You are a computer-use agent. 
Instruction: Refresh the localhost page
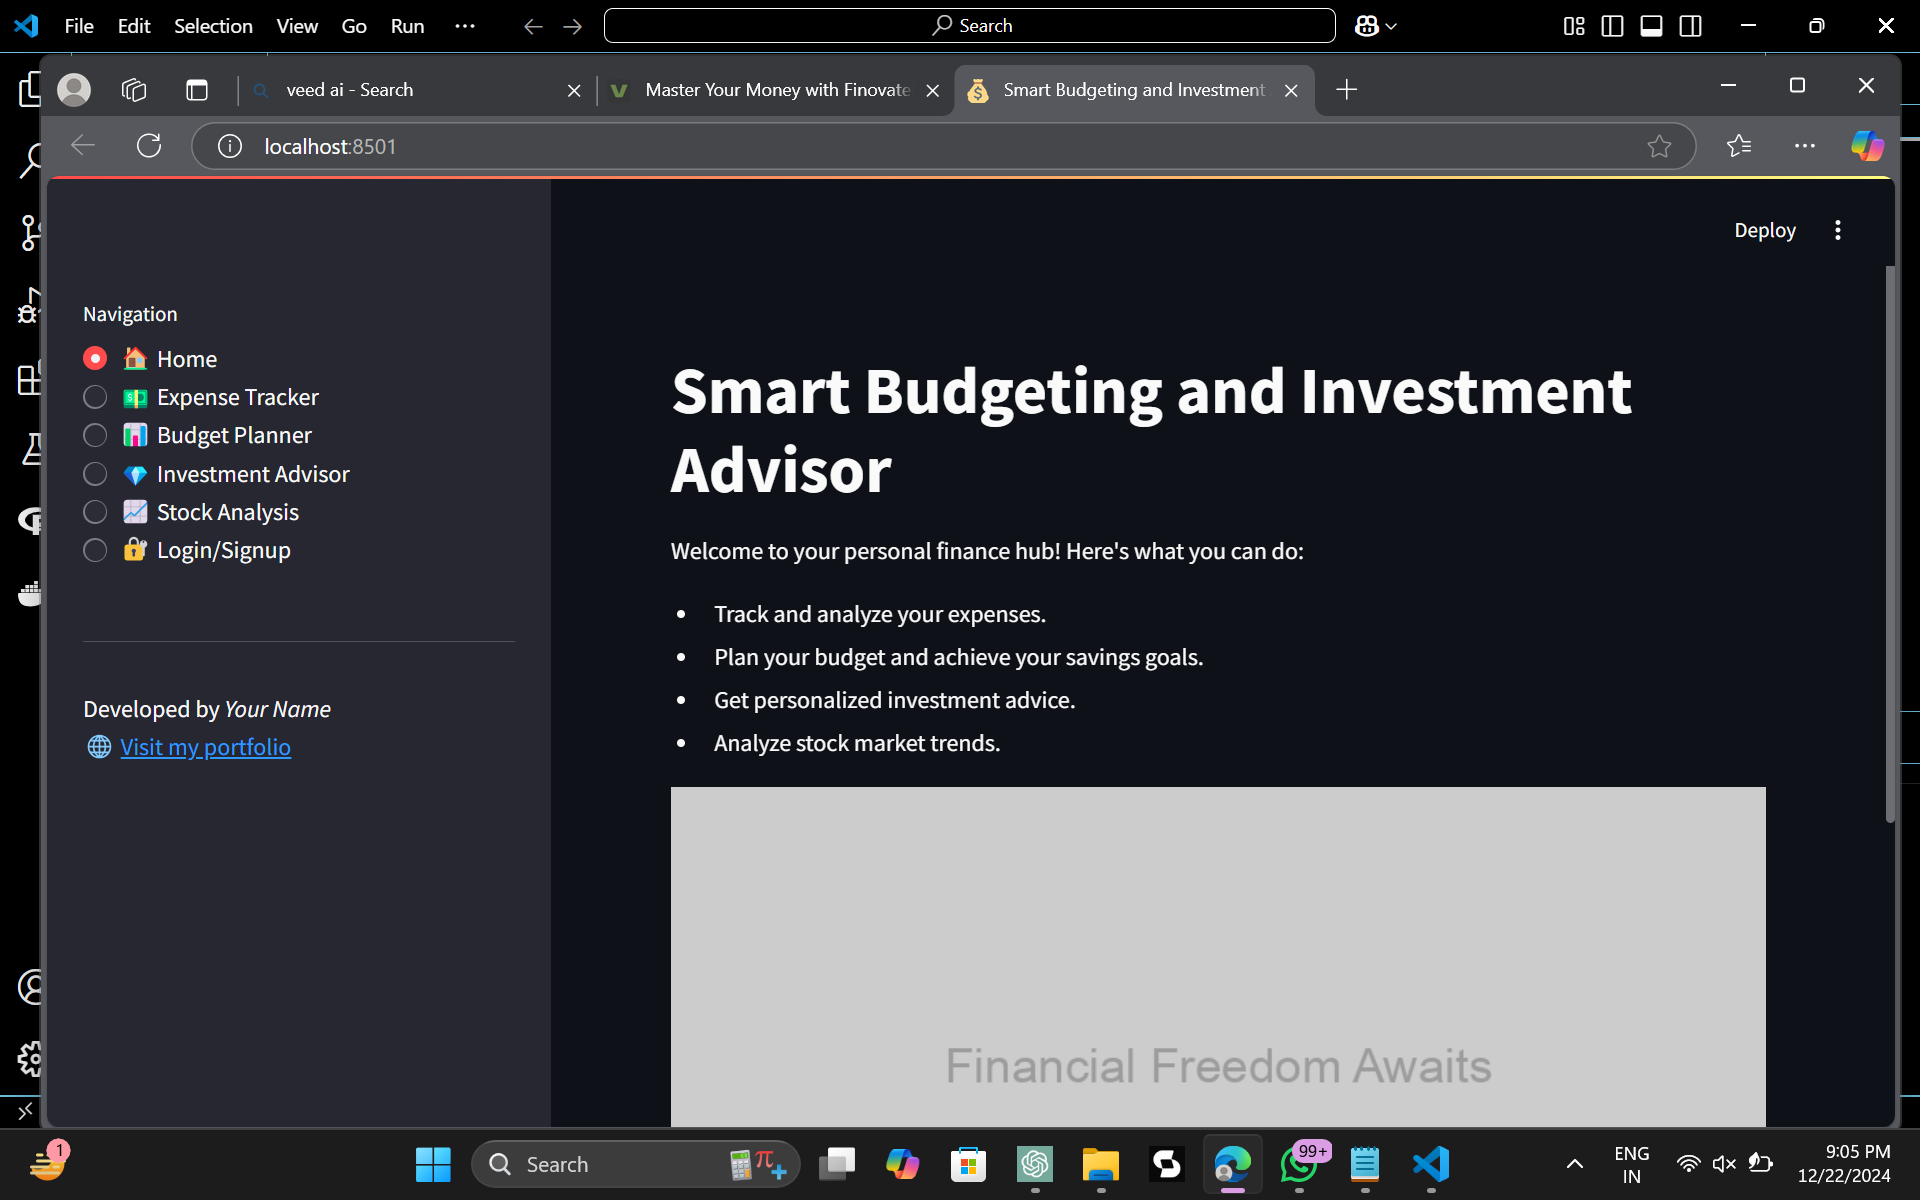pyautogui.click(x=149, y=146)
